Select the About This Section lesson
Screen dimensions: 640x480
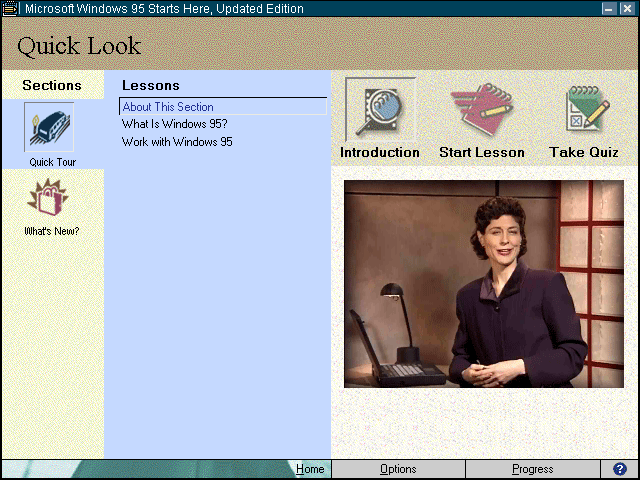pos(223,107)
